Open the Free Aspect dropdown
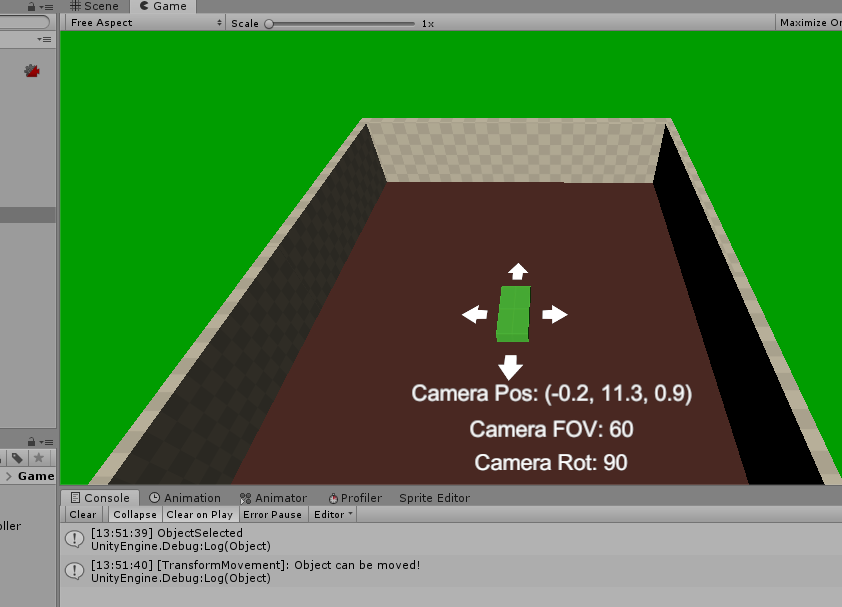 [x=146, y=23]
